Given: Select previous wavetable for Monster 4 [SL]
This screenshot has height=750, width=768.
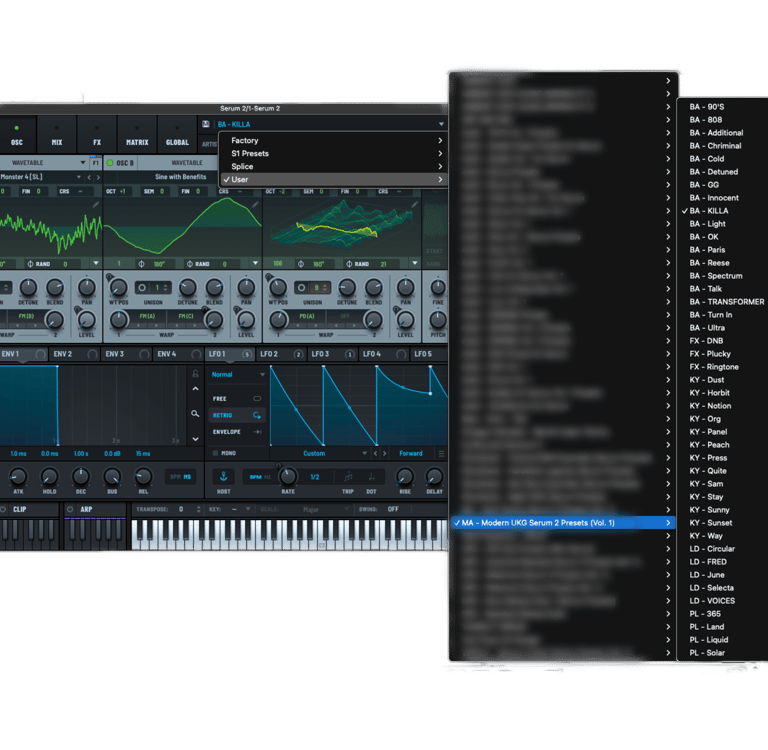Looking at the screenshot, I should 89,177.
